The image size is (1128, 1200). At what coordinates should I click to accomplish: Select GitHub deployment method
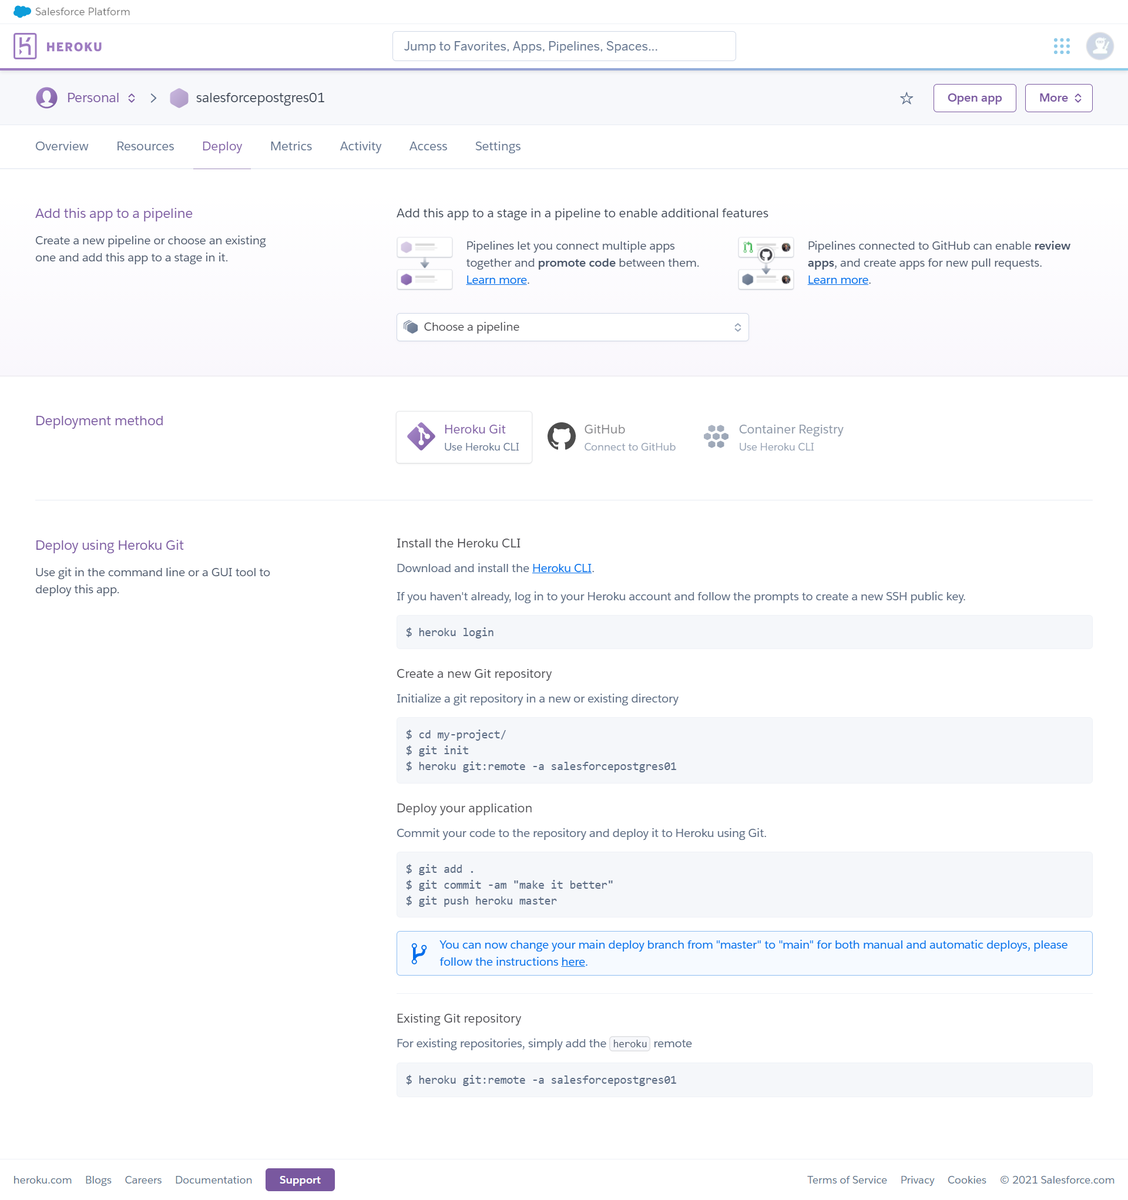(x=612, y=437)
